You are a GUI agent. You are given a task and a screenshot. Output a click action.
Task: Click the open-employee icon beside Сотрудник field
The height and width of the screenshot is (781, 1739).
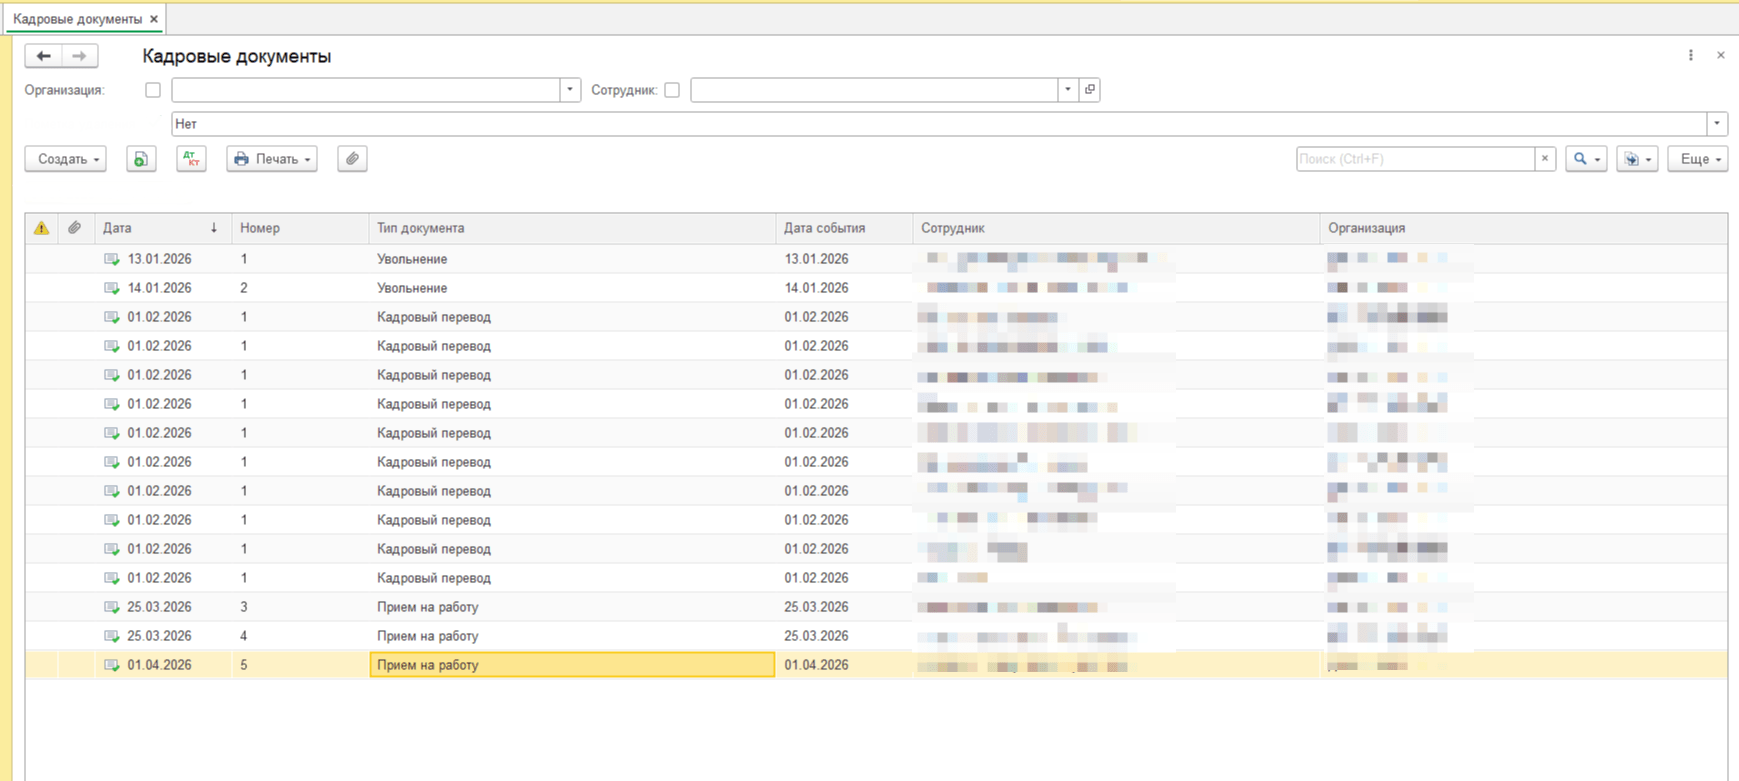point(1090,90)
